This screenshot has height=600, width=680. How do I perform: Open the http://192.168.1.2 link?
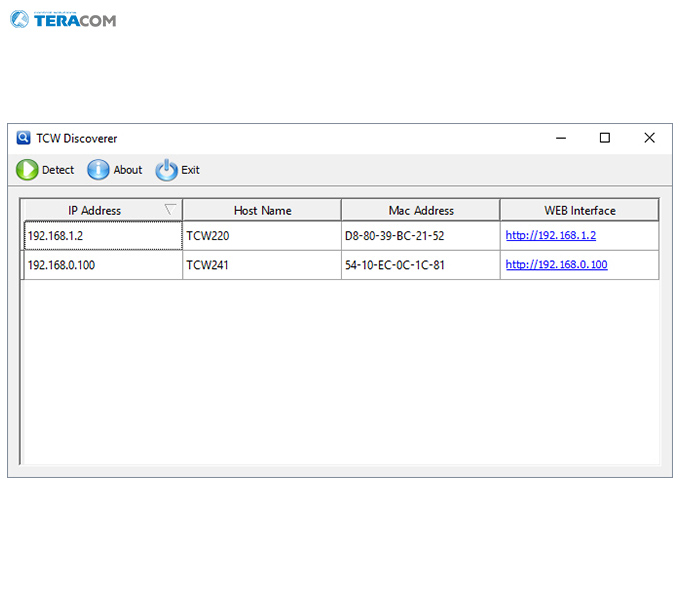tap(550, 236)
